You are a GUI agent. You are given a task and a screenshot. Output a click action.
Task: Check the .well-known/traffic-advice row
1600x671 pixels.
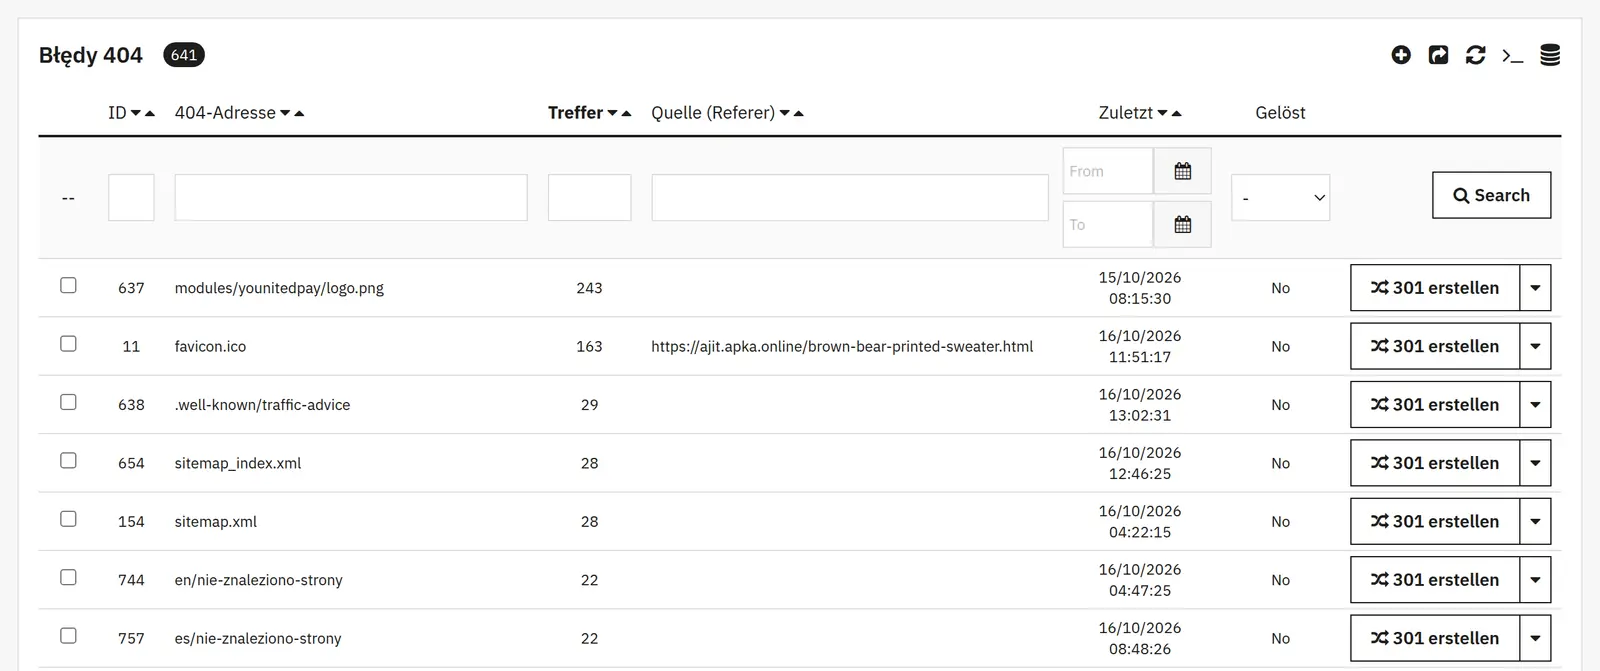68,402
